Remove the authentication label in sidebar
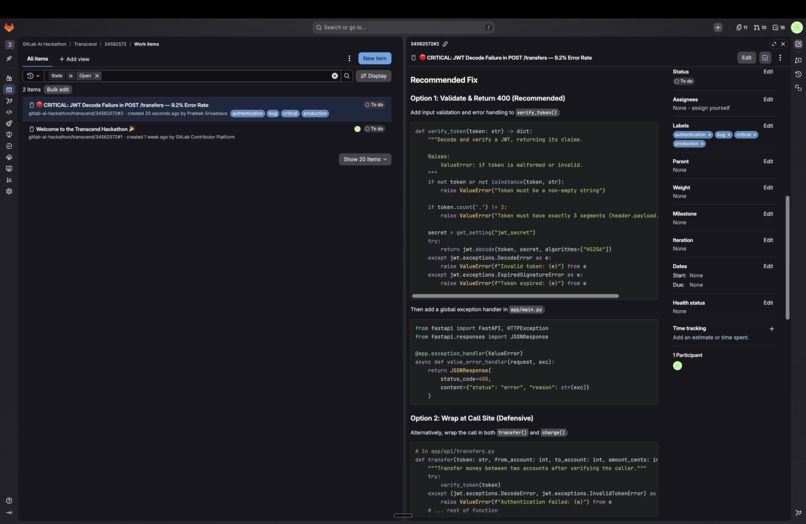This screenshot has height=524, width=806. click(x=709, y=135)
